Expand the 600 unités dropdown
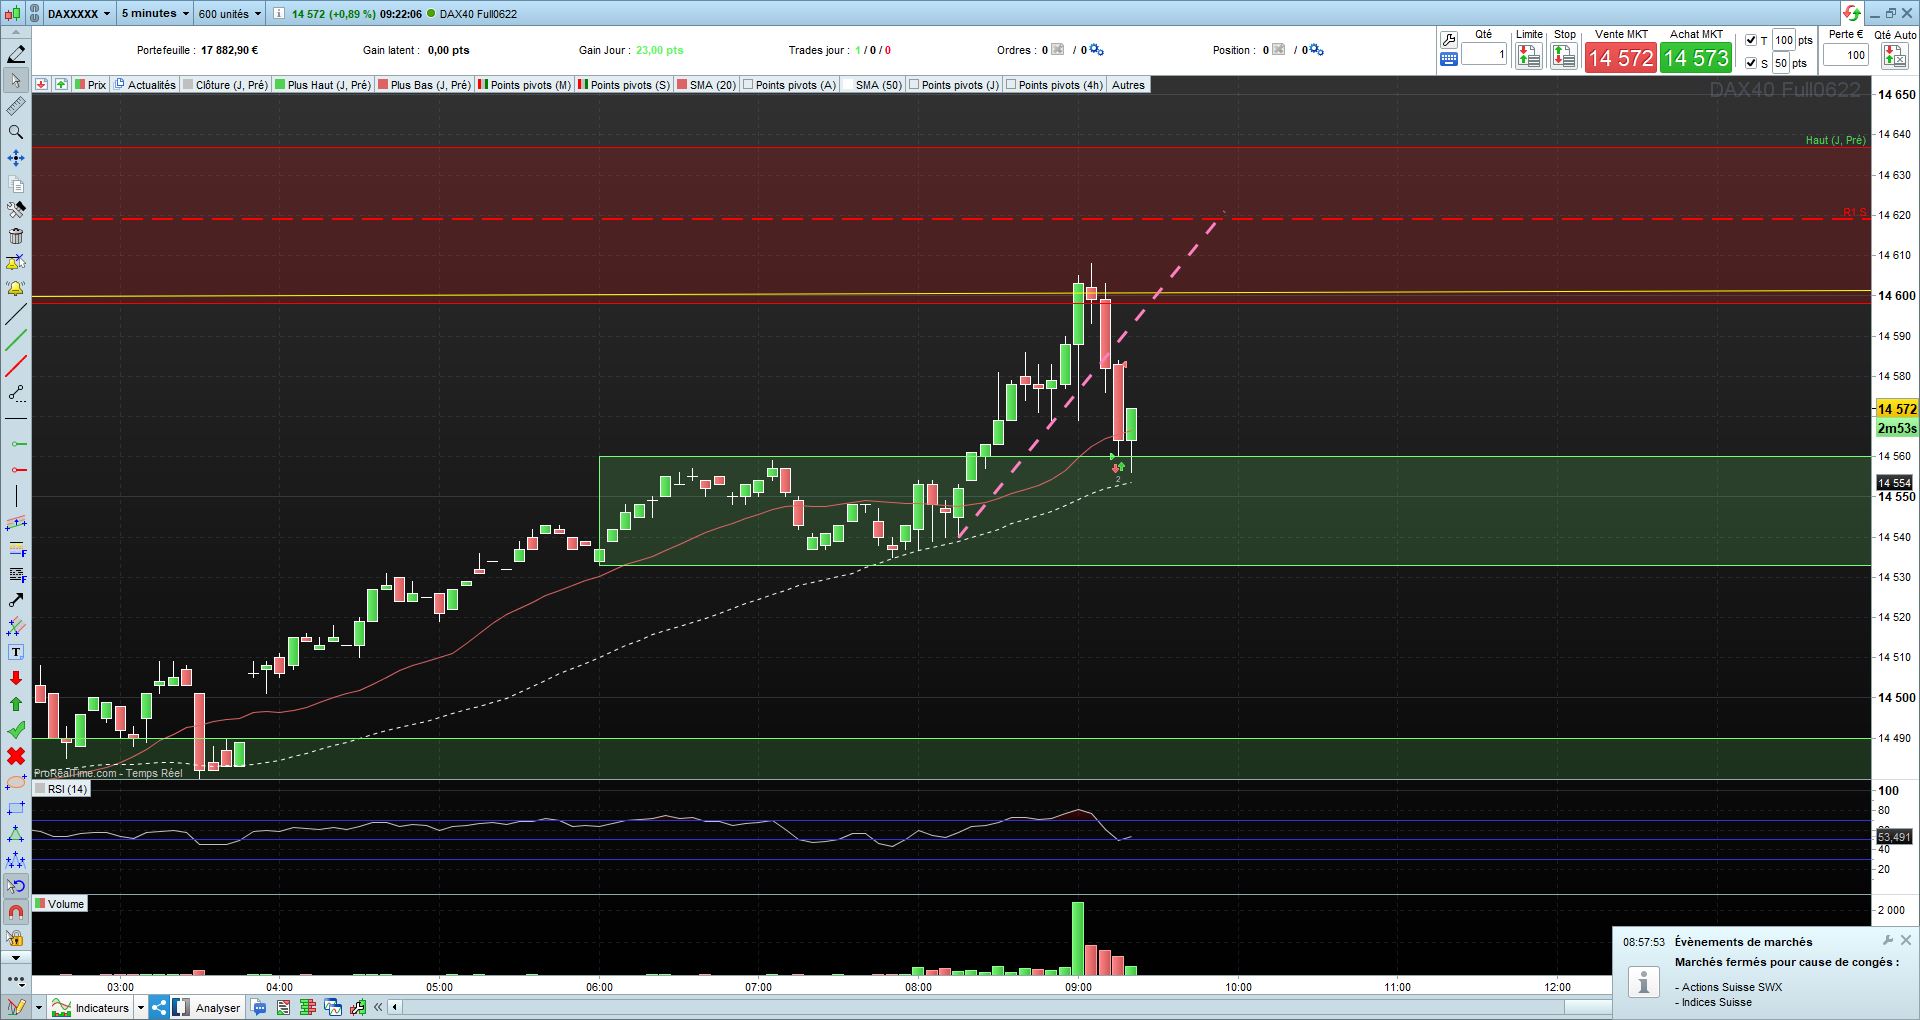 pos(230,14)
